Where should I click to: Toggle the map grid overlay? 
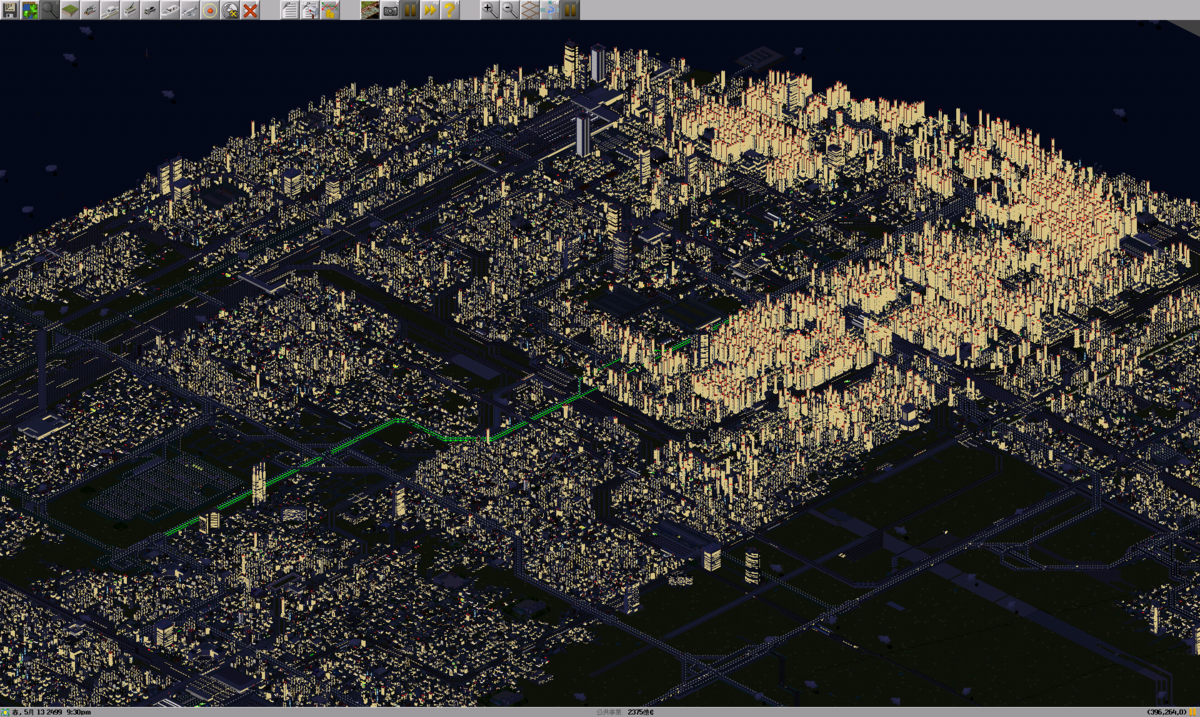(x=530, y=10)
